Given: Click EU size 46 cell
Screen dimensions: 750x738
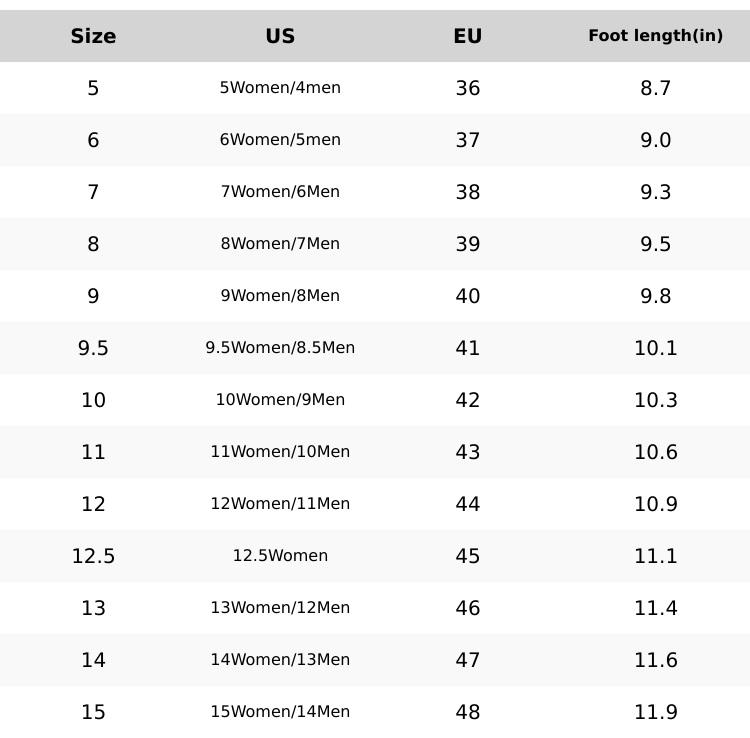Looking at the screenshot, I should pos(467,608).
